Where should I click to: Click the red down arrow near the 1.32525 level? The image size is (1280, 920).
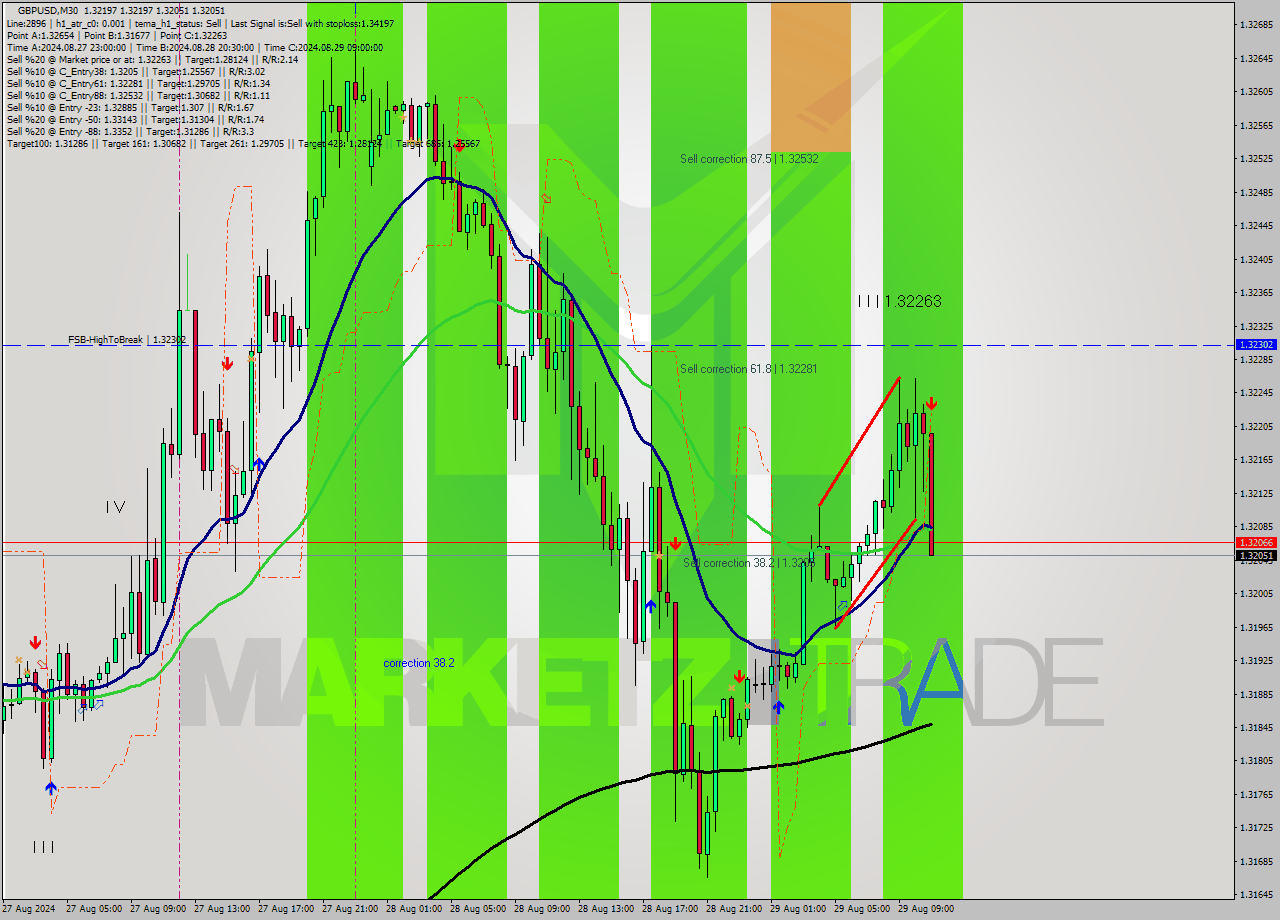coord(458,146)
